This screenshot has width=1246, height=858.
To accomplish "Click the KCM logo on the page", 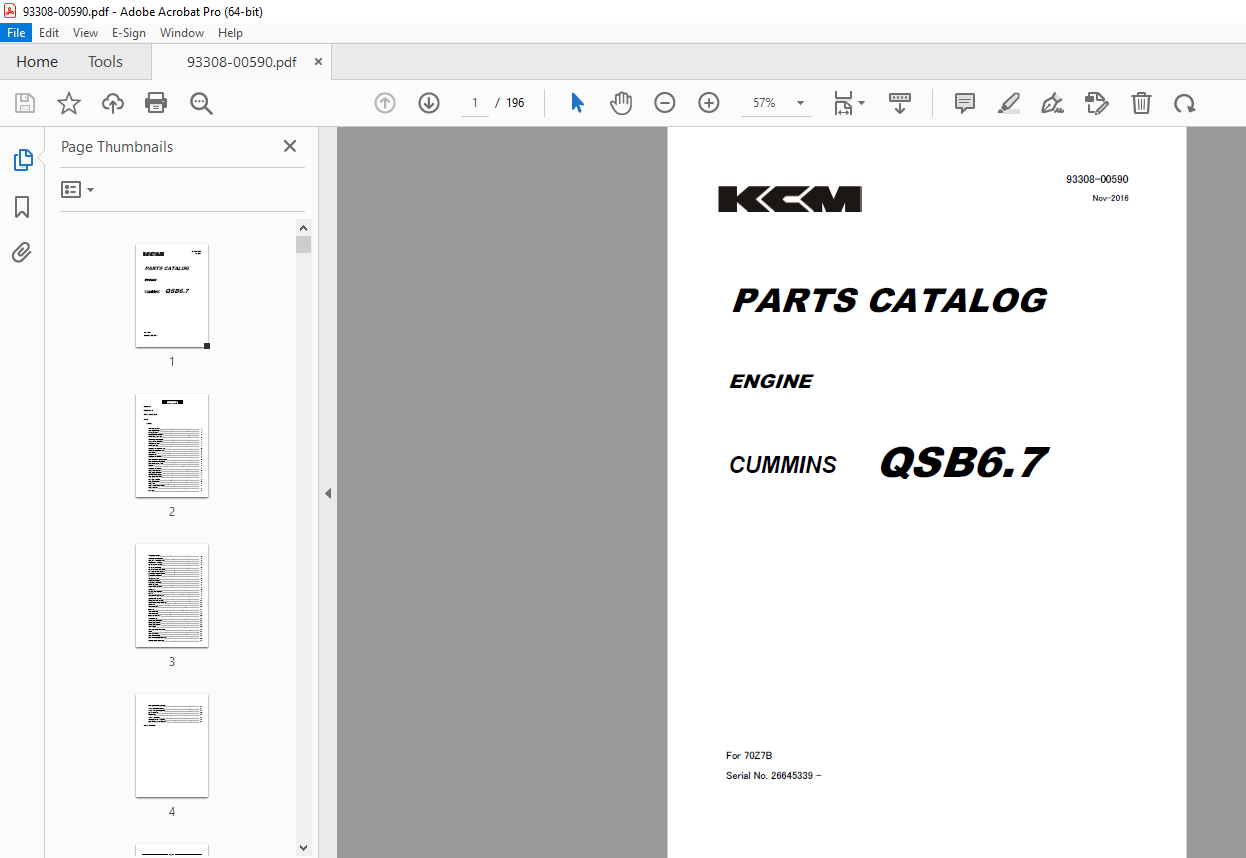I will pos(790,199).
